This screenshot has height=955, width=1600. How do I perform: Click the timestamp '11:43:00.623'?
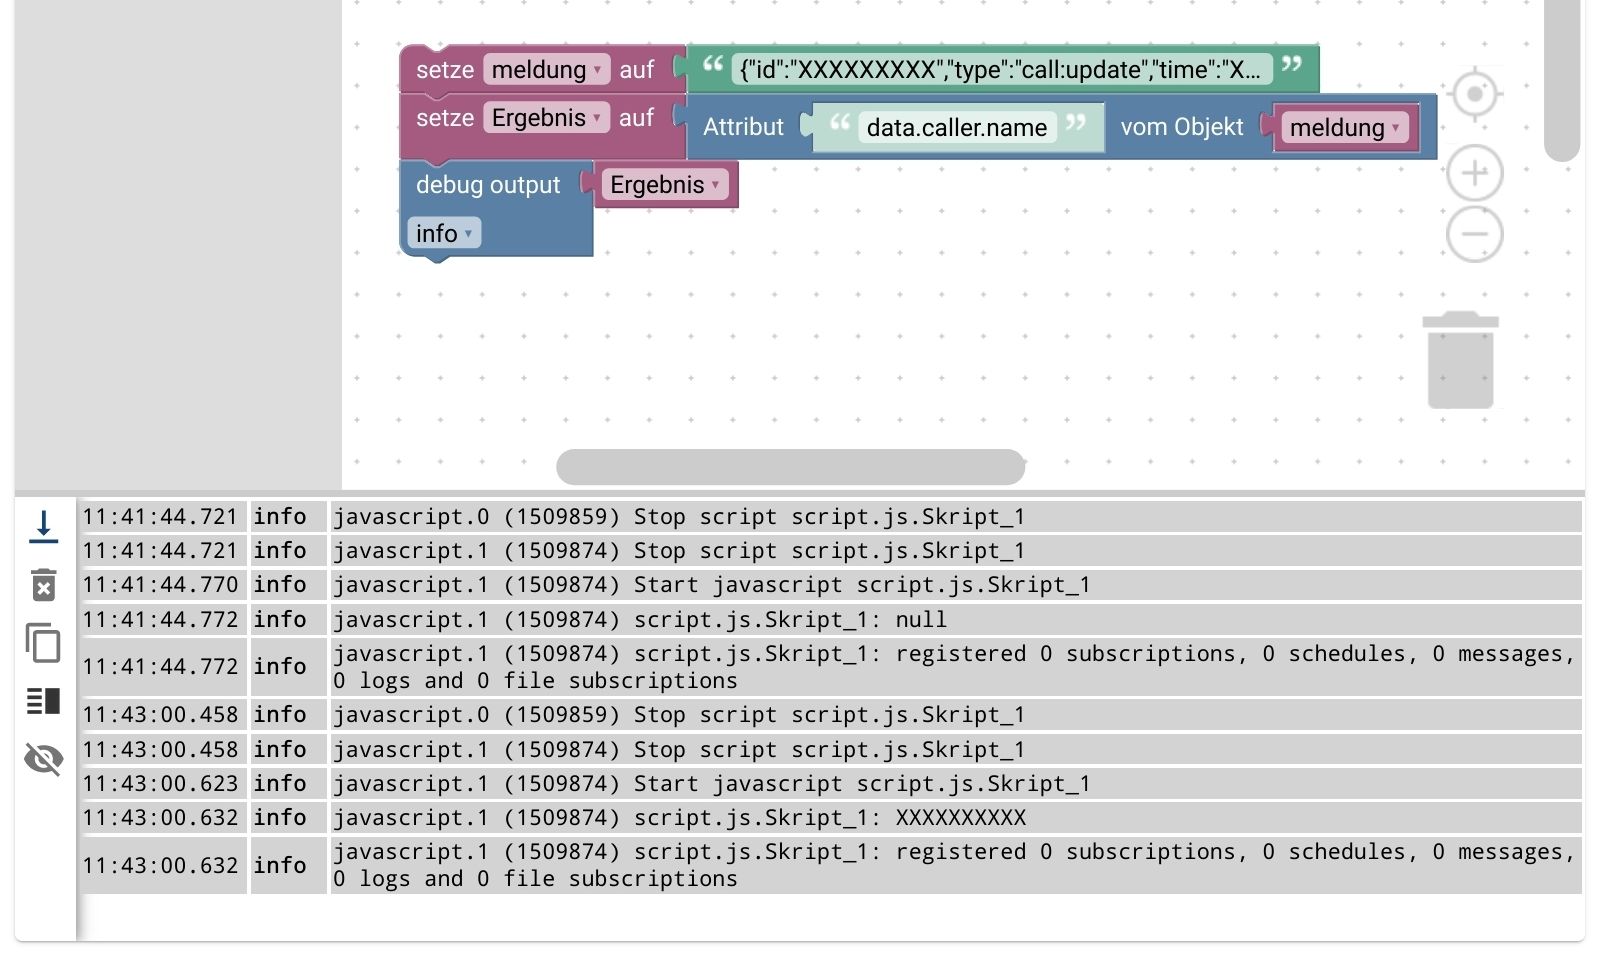160,783
